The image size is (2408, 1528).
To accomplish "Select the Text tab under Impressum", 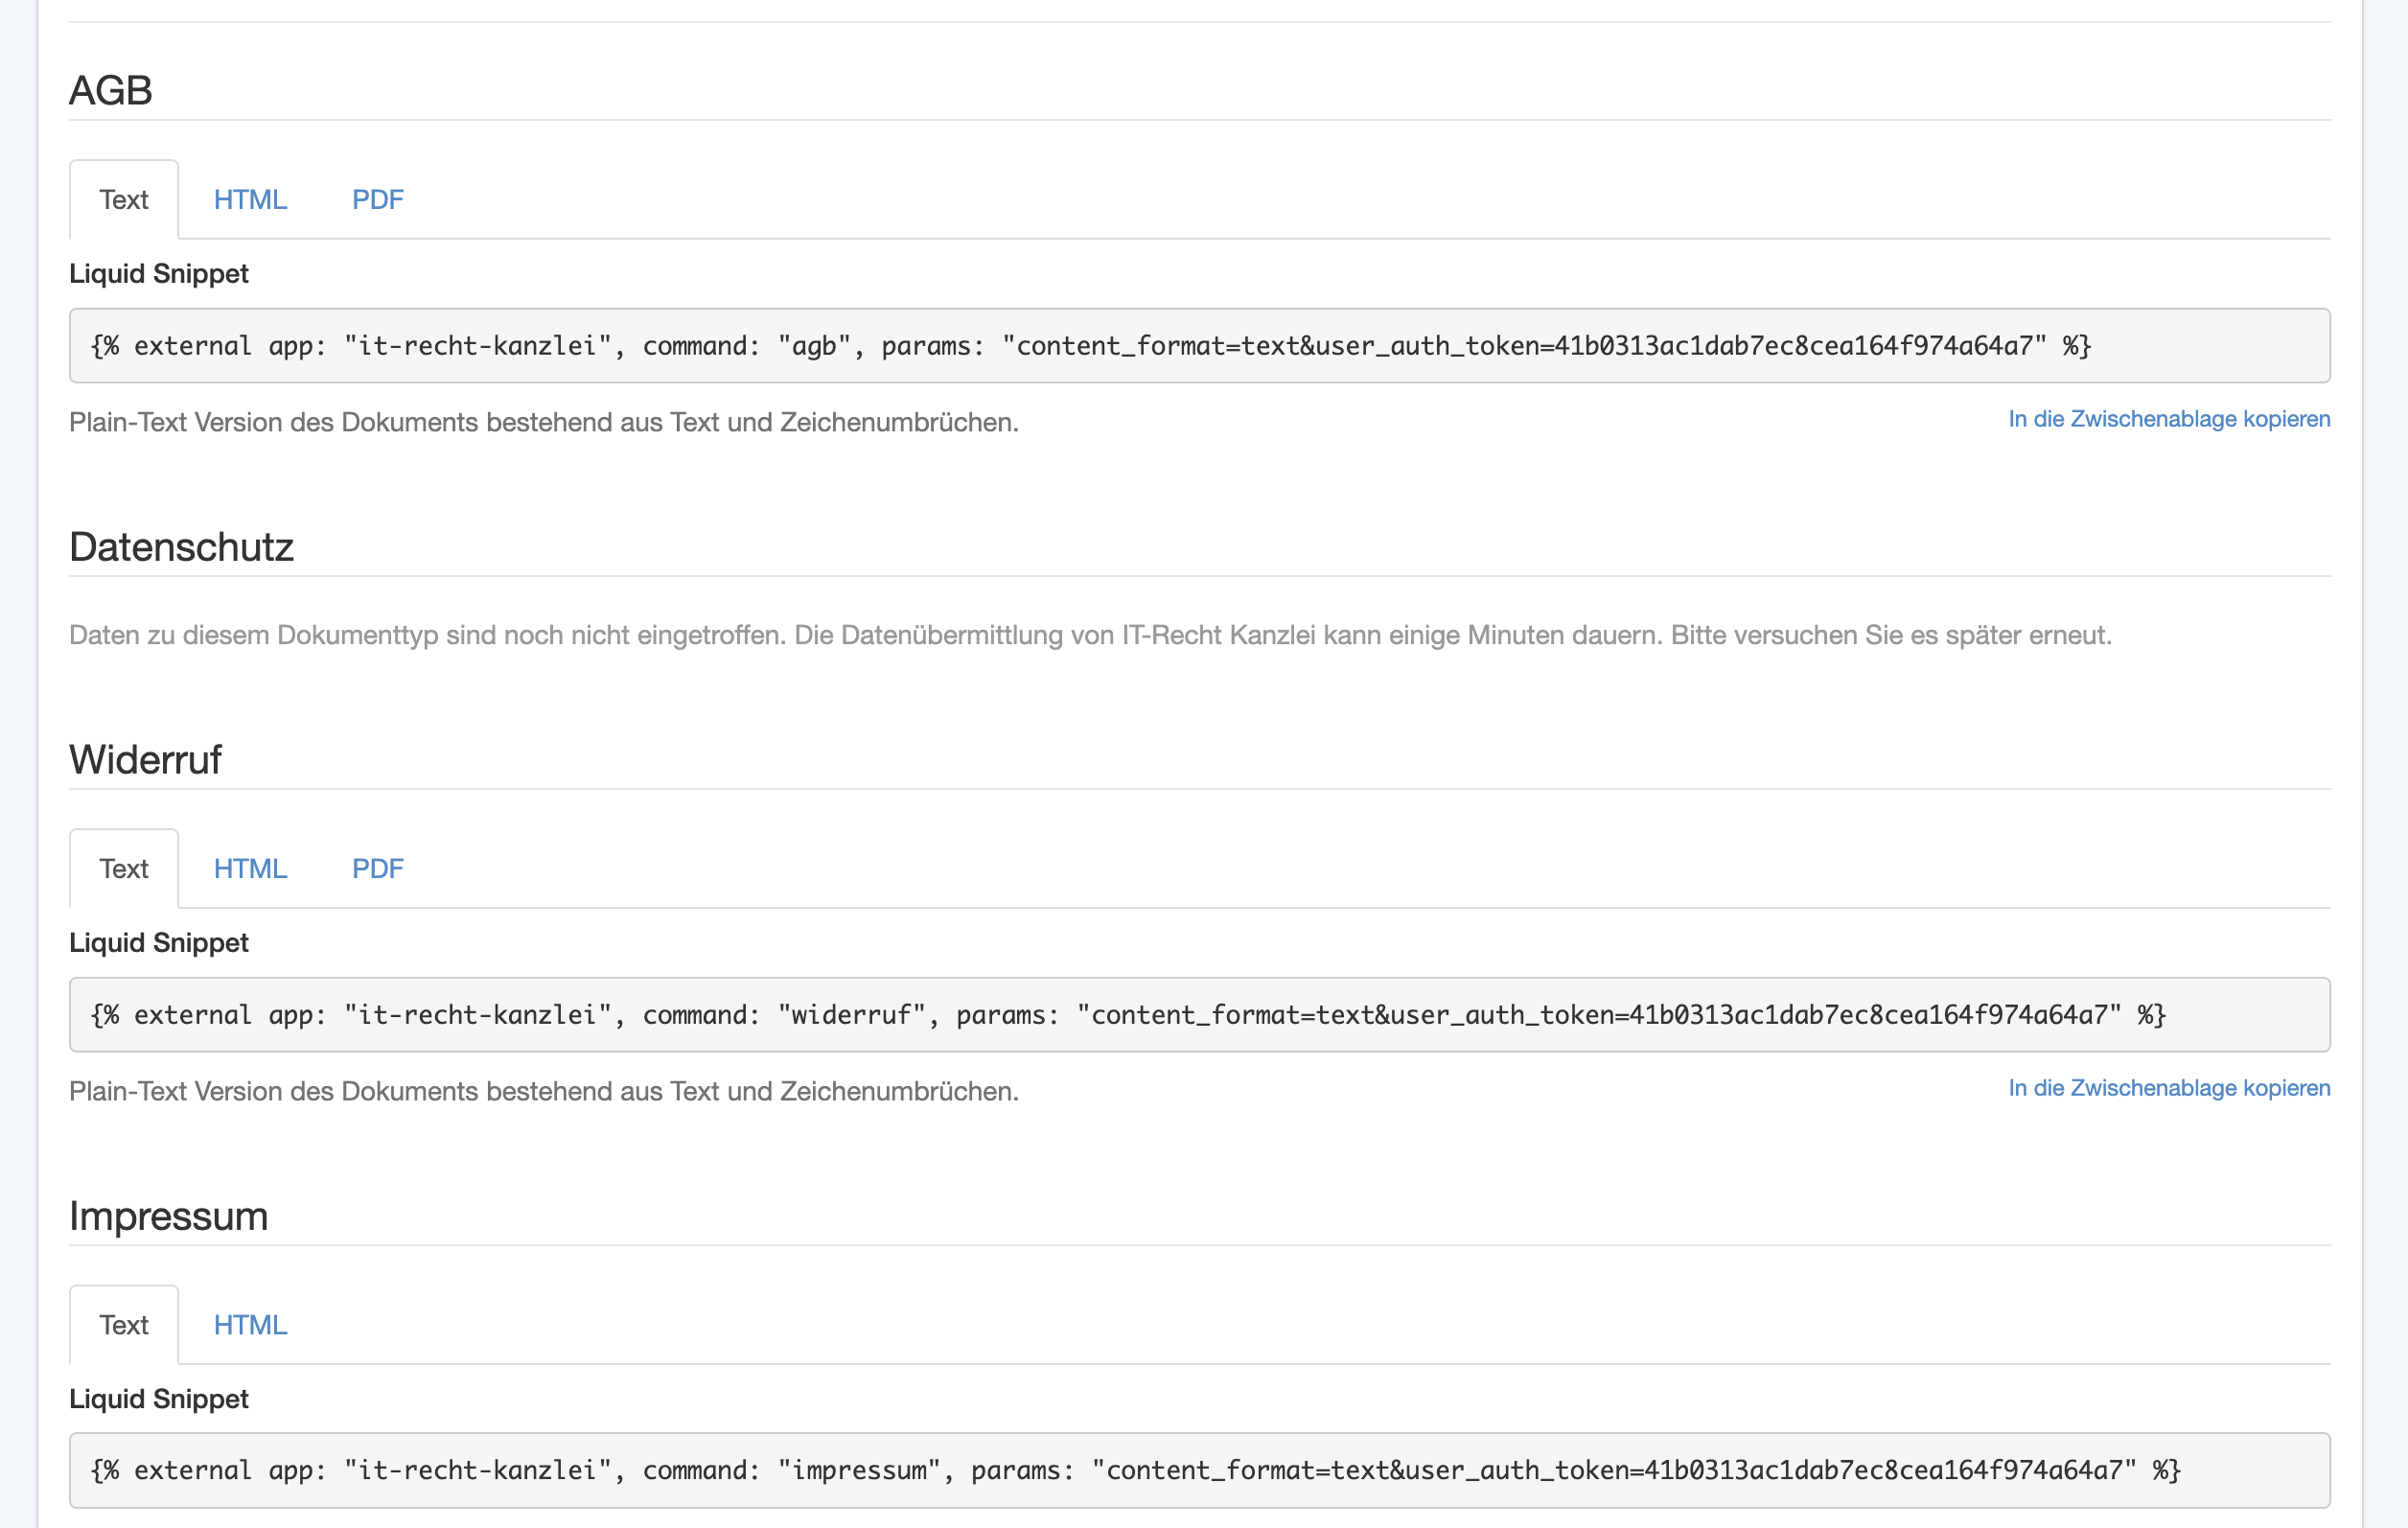I will [x=123, y=1324].
